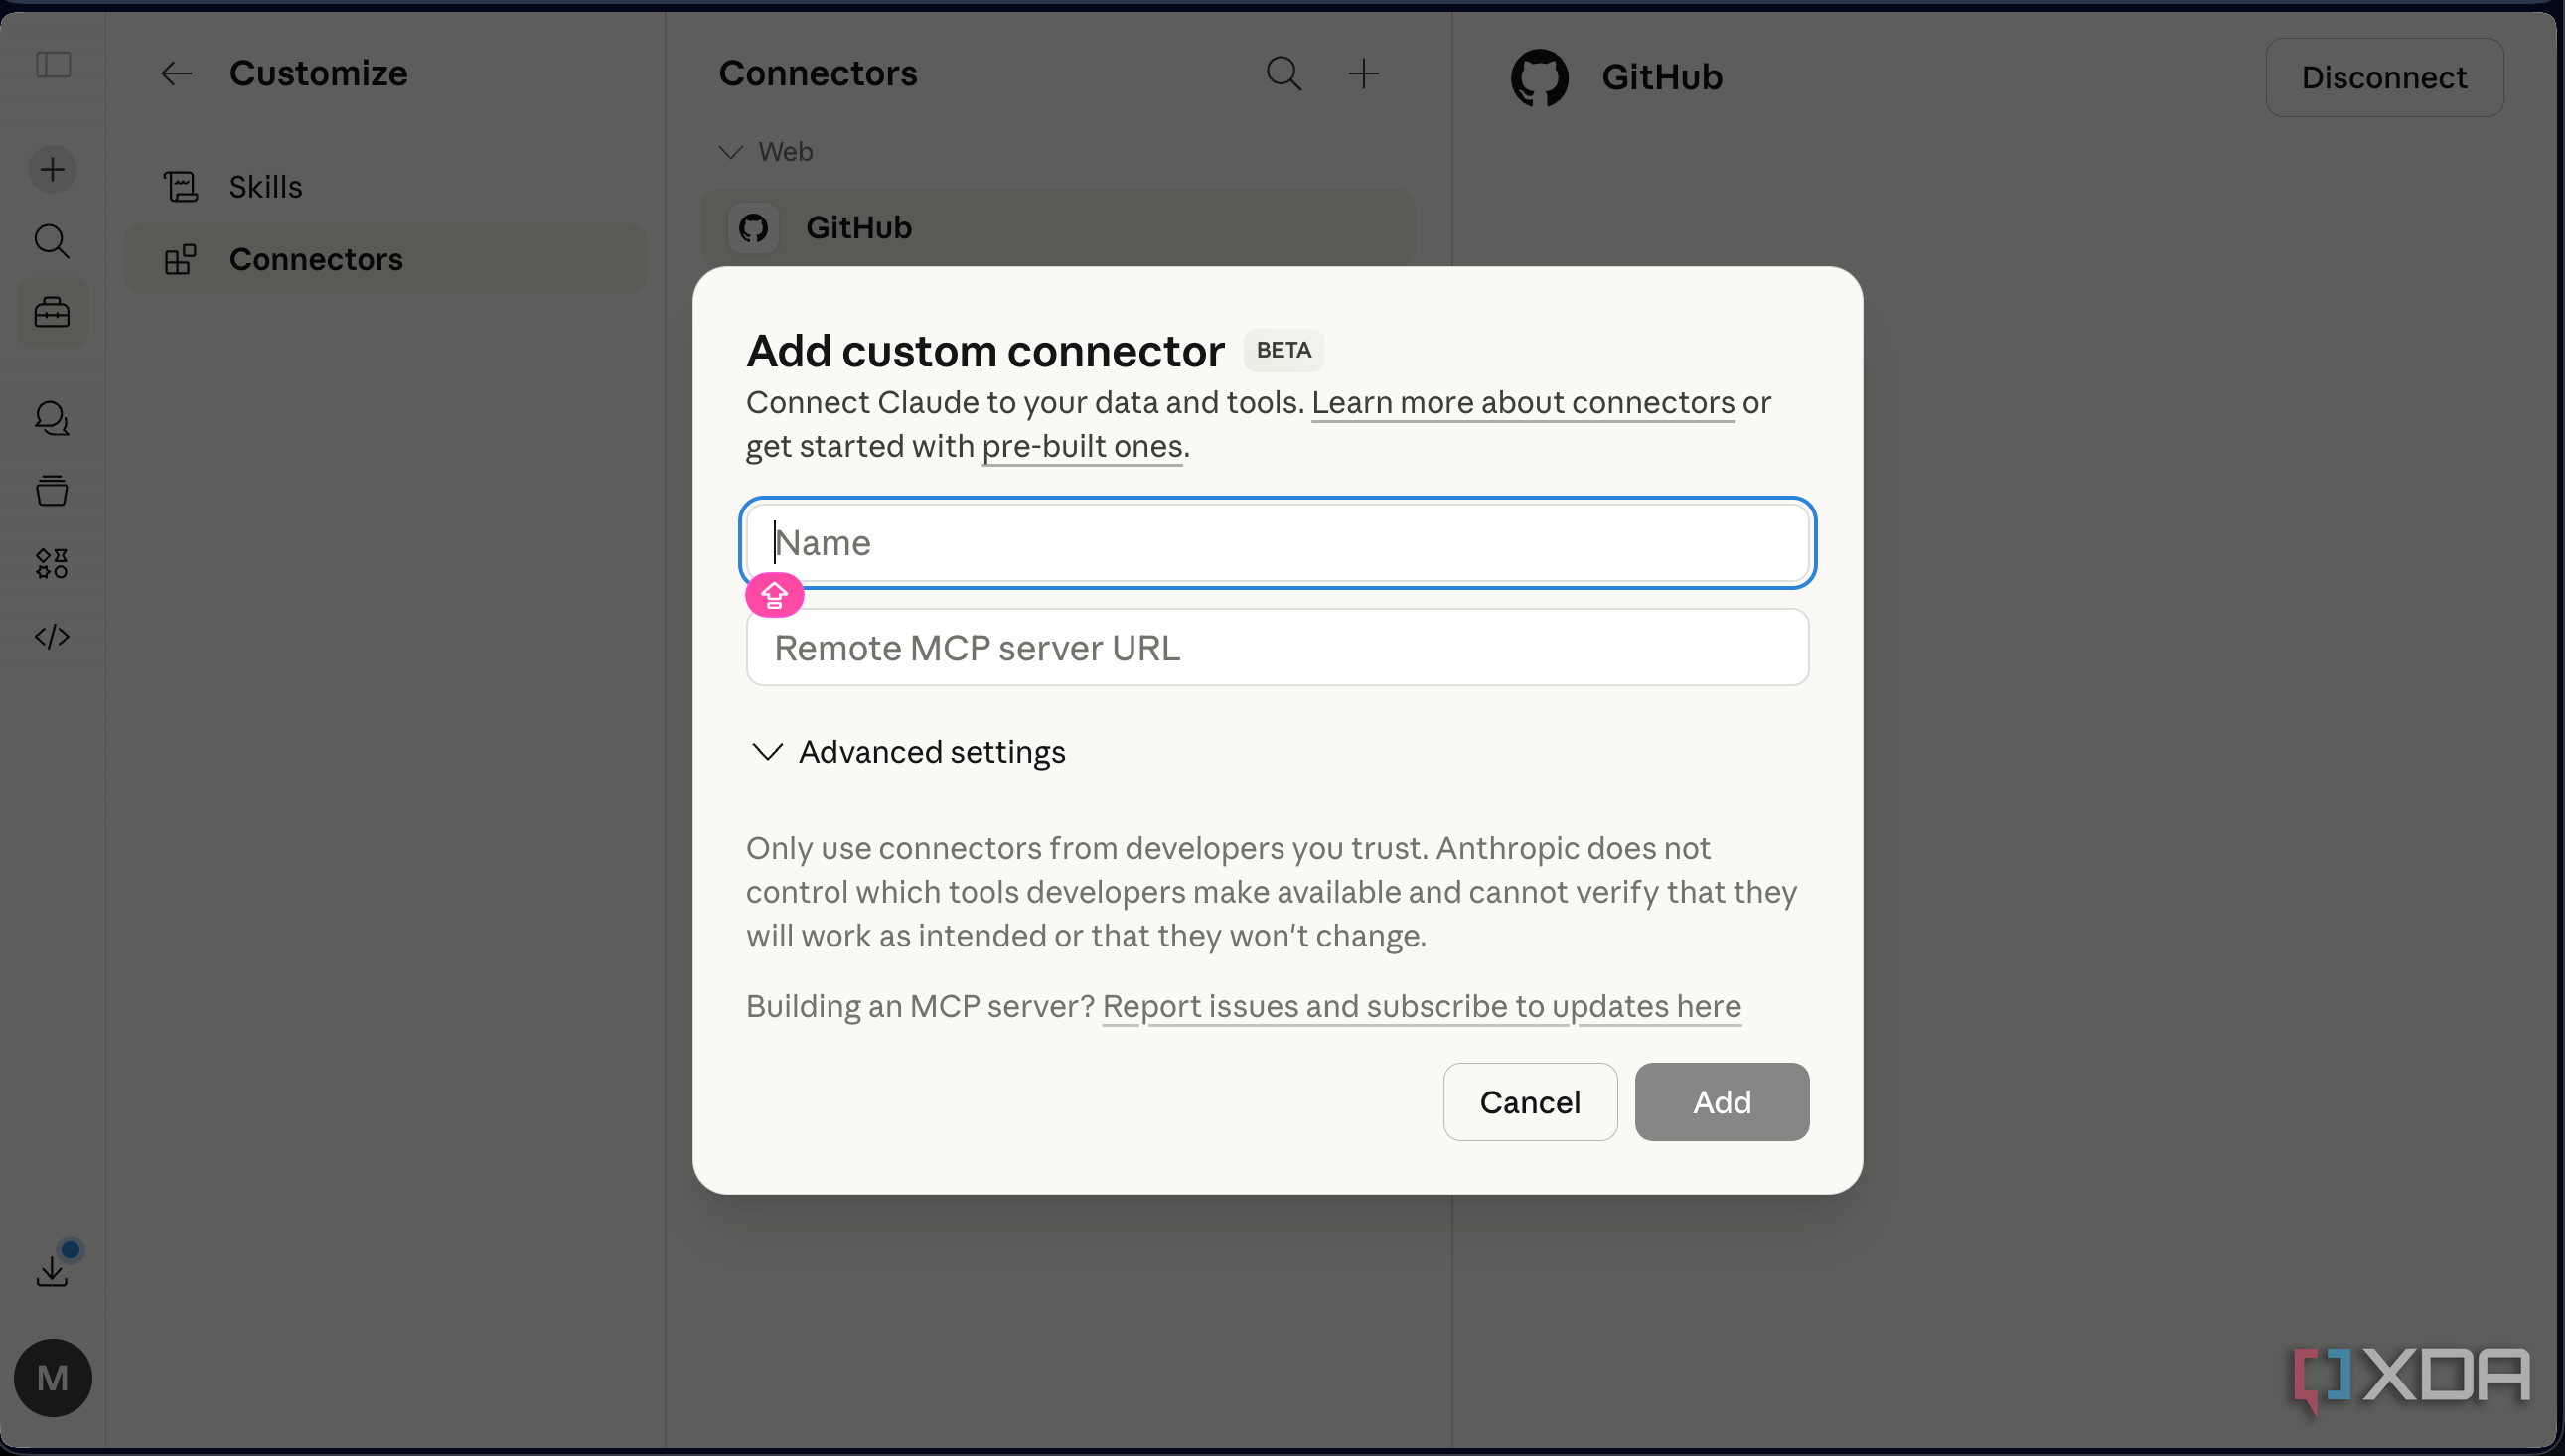Screen dimensions: 2565x1456
Task: Expand the Advanced settings section
Action: coord(908,752)
